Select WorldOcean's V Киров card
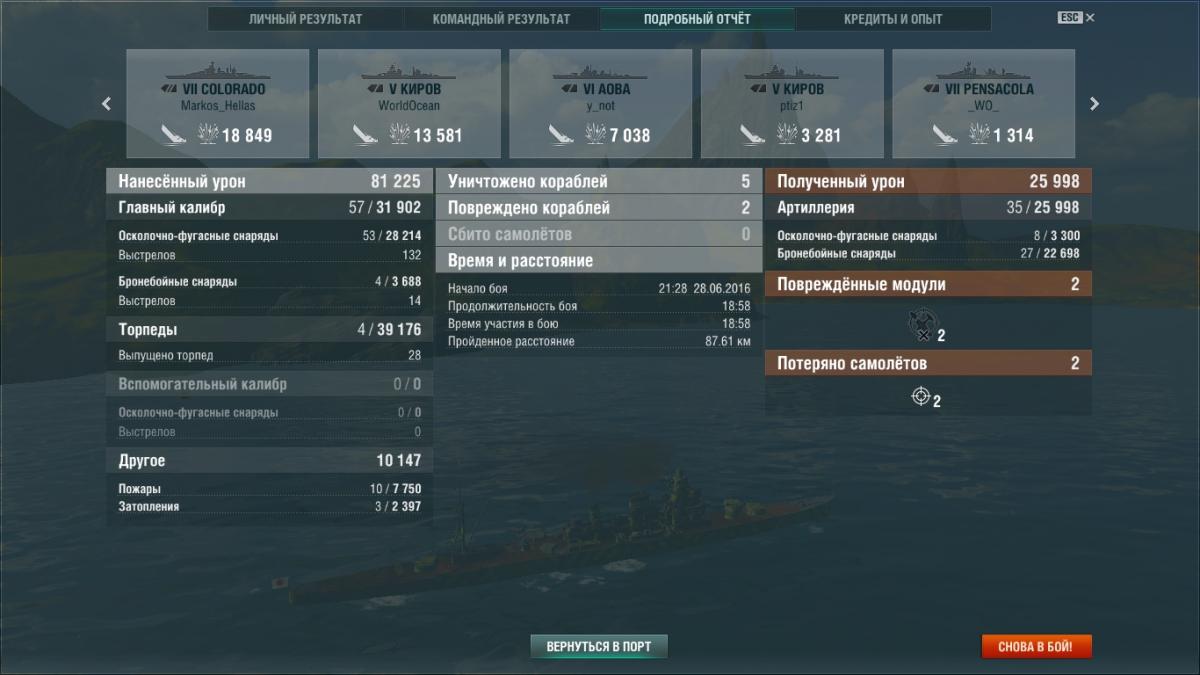1200x675 pixels. click(x=409, y=104)
